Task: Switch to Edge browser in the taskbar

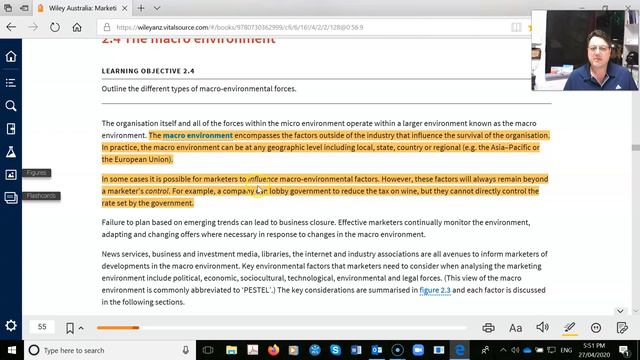Action: point(460,350)
